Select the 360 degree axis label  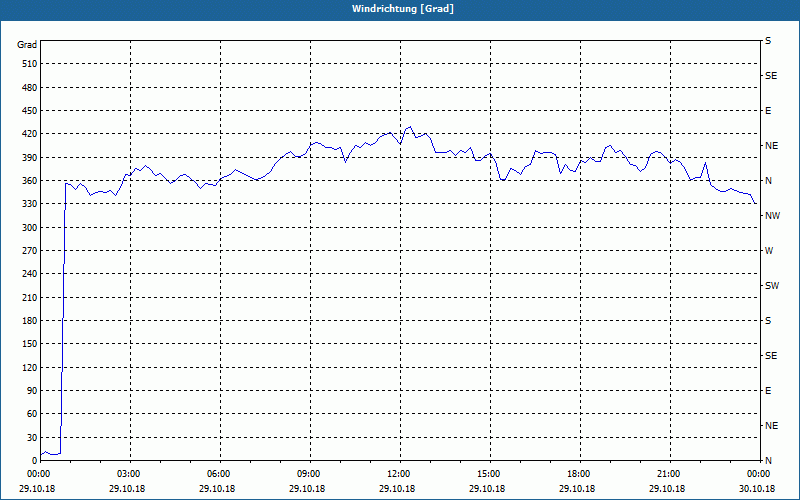(29, 181)
